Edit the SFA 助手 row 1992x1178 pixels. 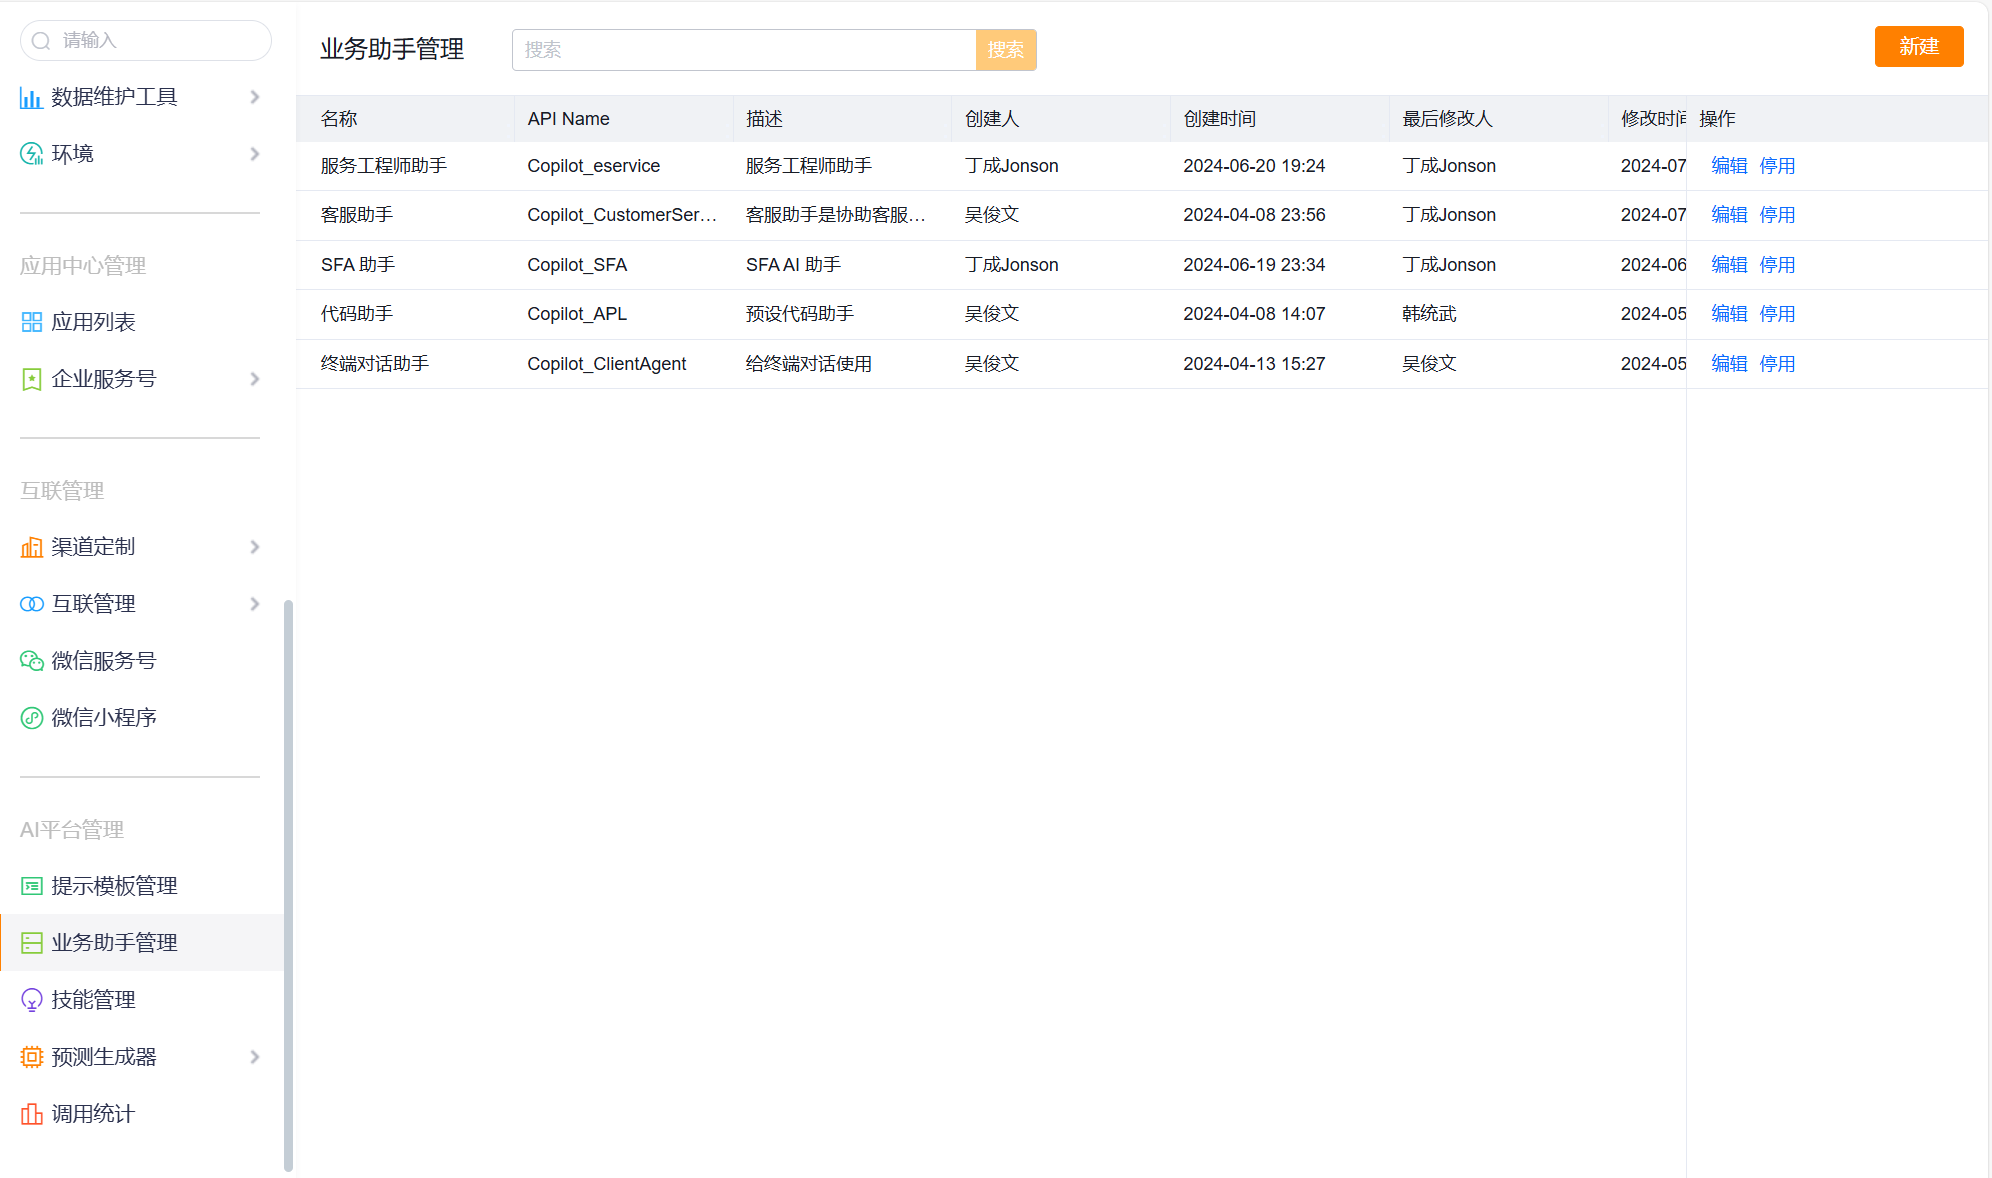pos(1729,265)
